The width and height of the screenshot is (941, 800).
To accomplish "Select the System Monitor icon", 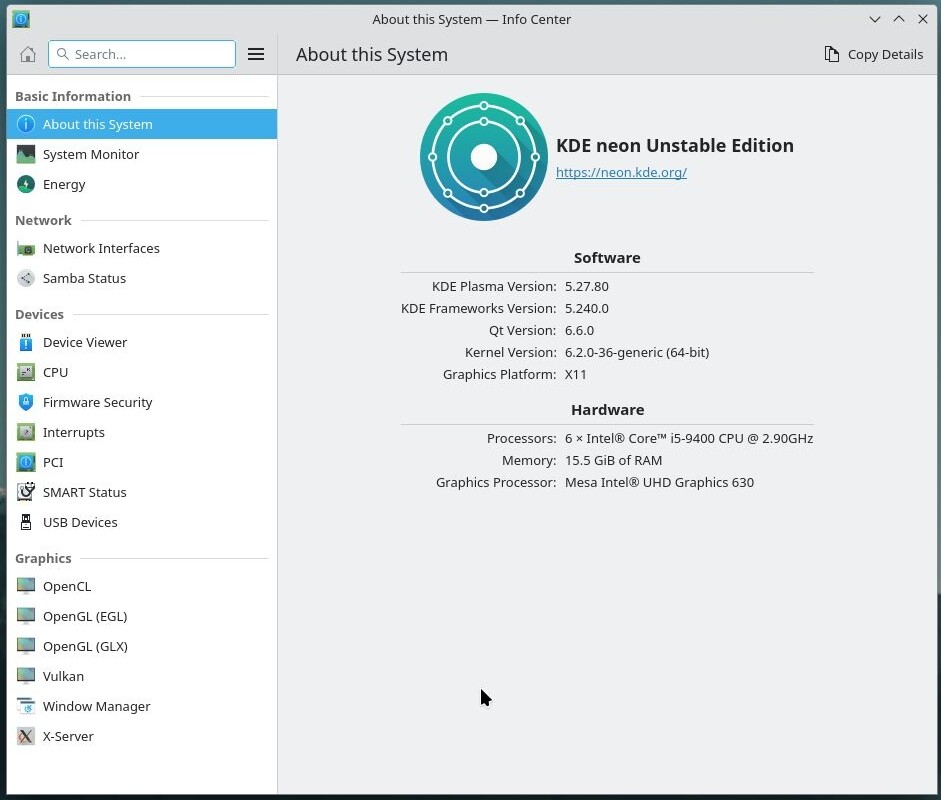I will click(x=26, y=154).
